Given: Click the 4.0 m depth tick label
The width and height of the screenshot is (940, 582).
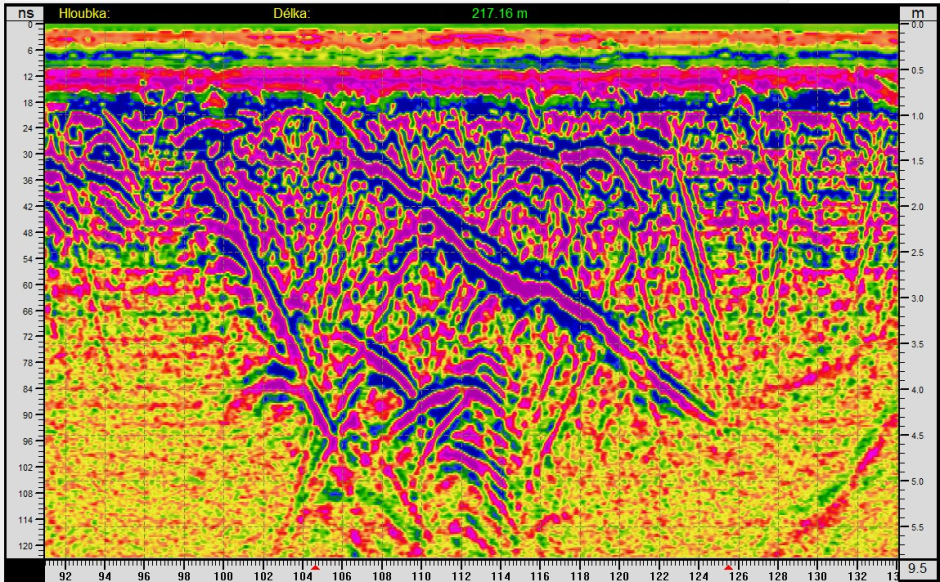Looking at the screenshot, I should [917, 390].
